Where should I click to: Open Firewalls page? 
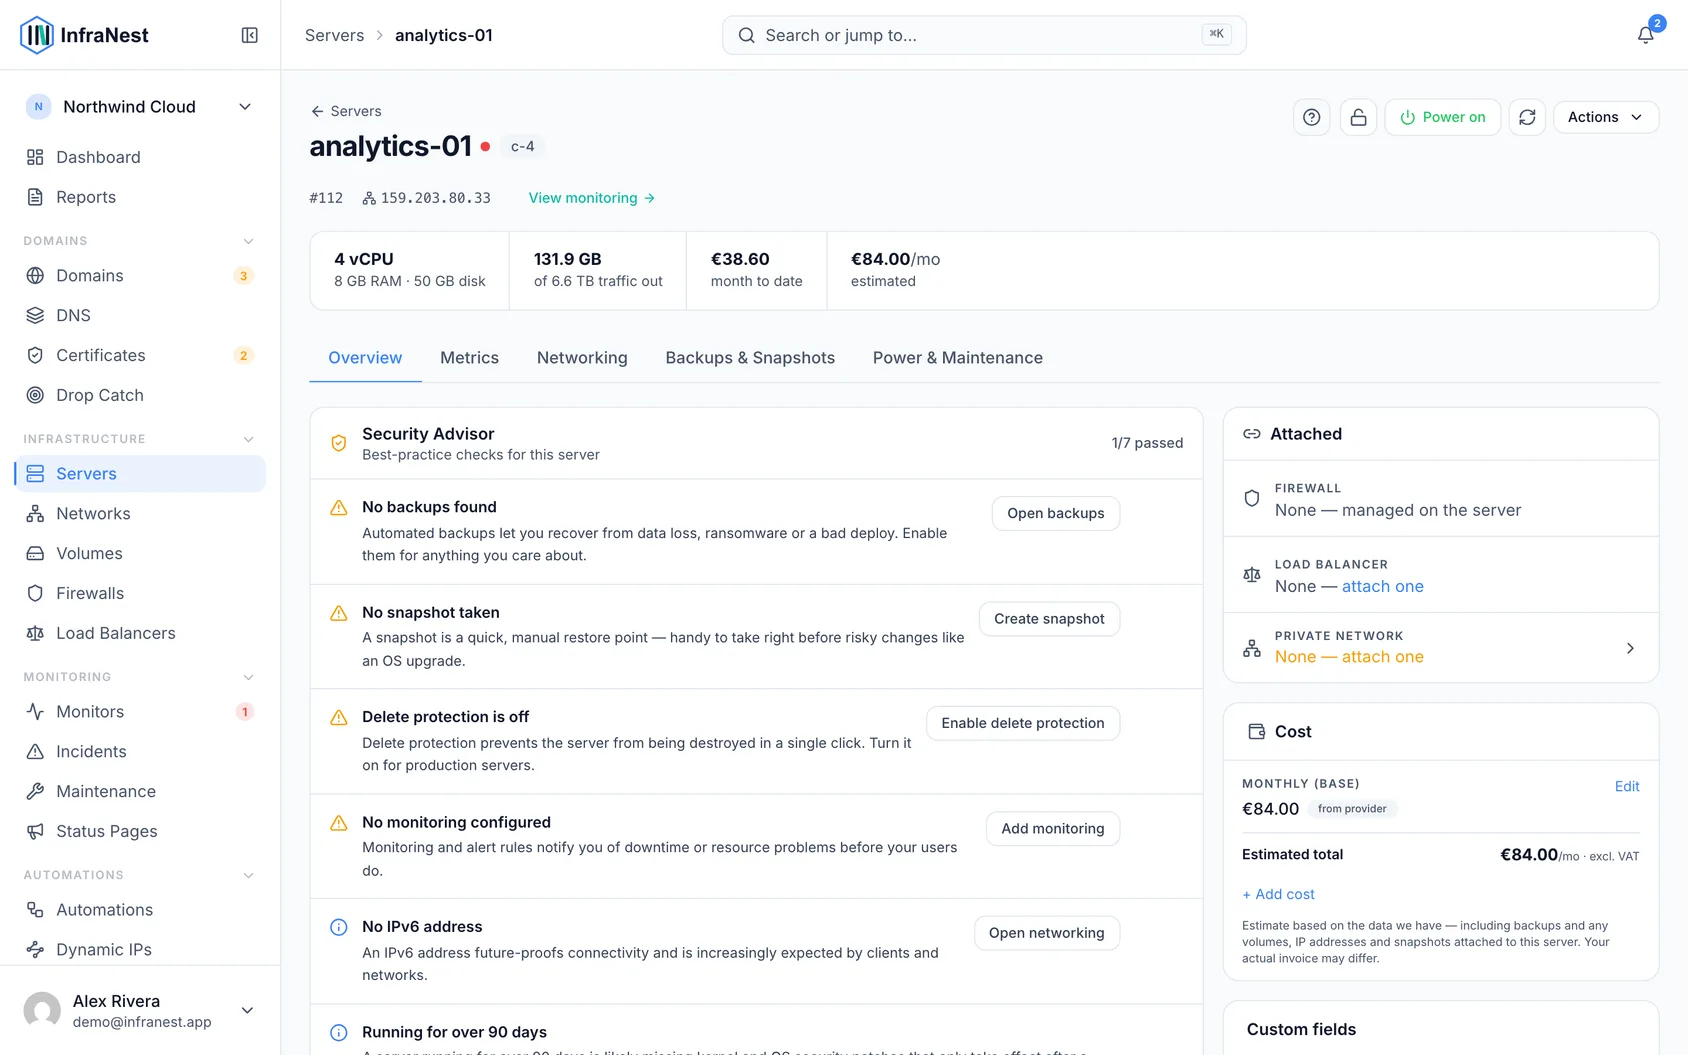(140, 593)
